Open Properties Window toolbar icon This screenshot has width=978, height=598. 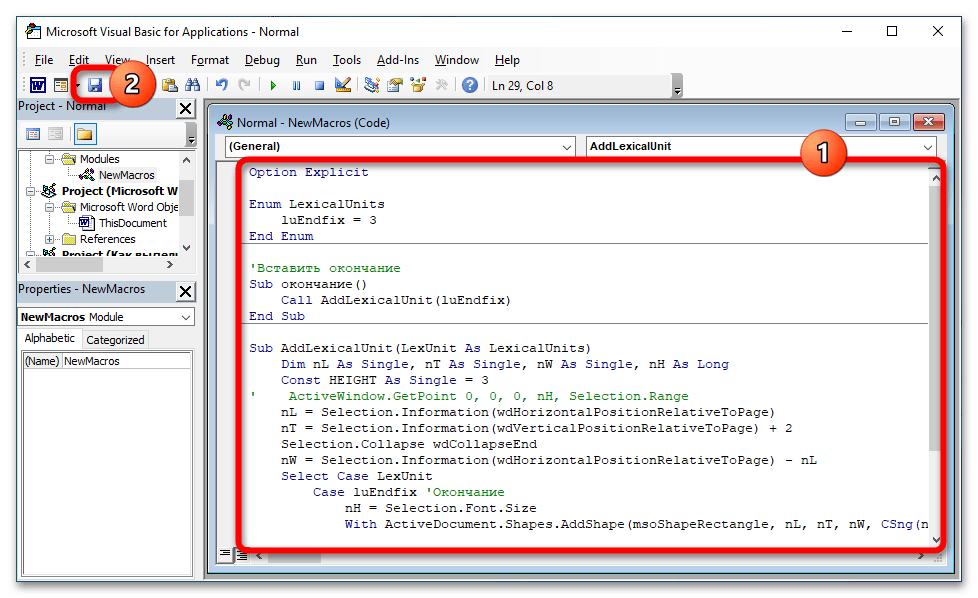pos(395,85)
